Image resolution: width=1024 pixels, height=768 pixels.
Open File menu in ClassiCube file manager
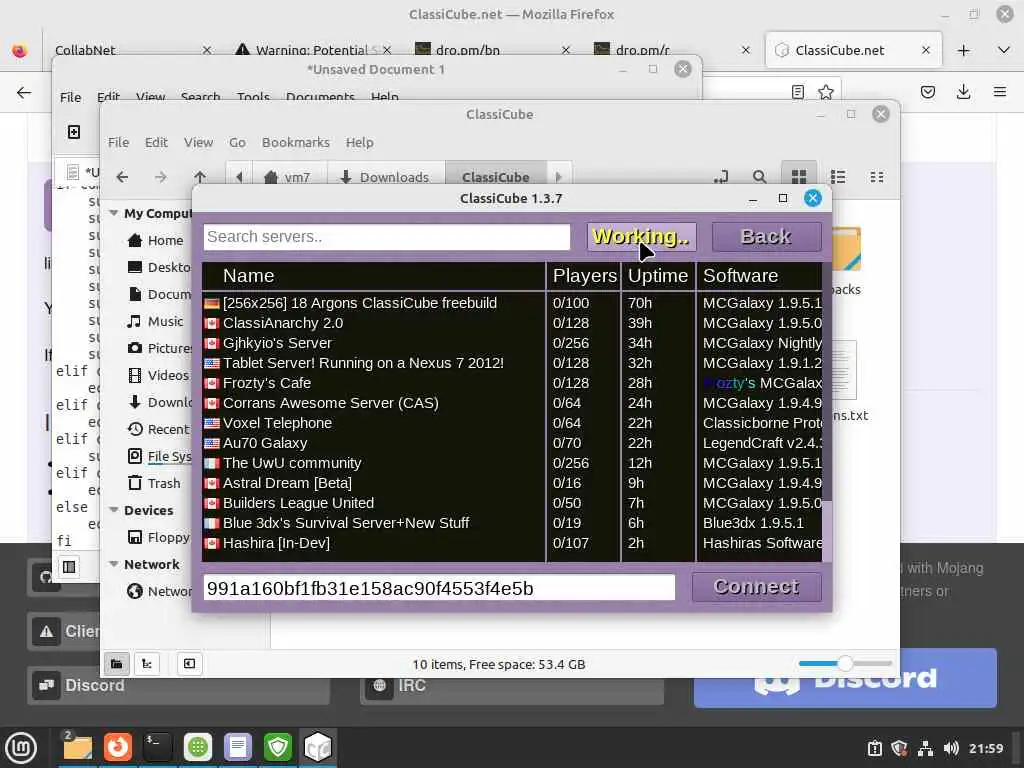(x=118, y=142)
